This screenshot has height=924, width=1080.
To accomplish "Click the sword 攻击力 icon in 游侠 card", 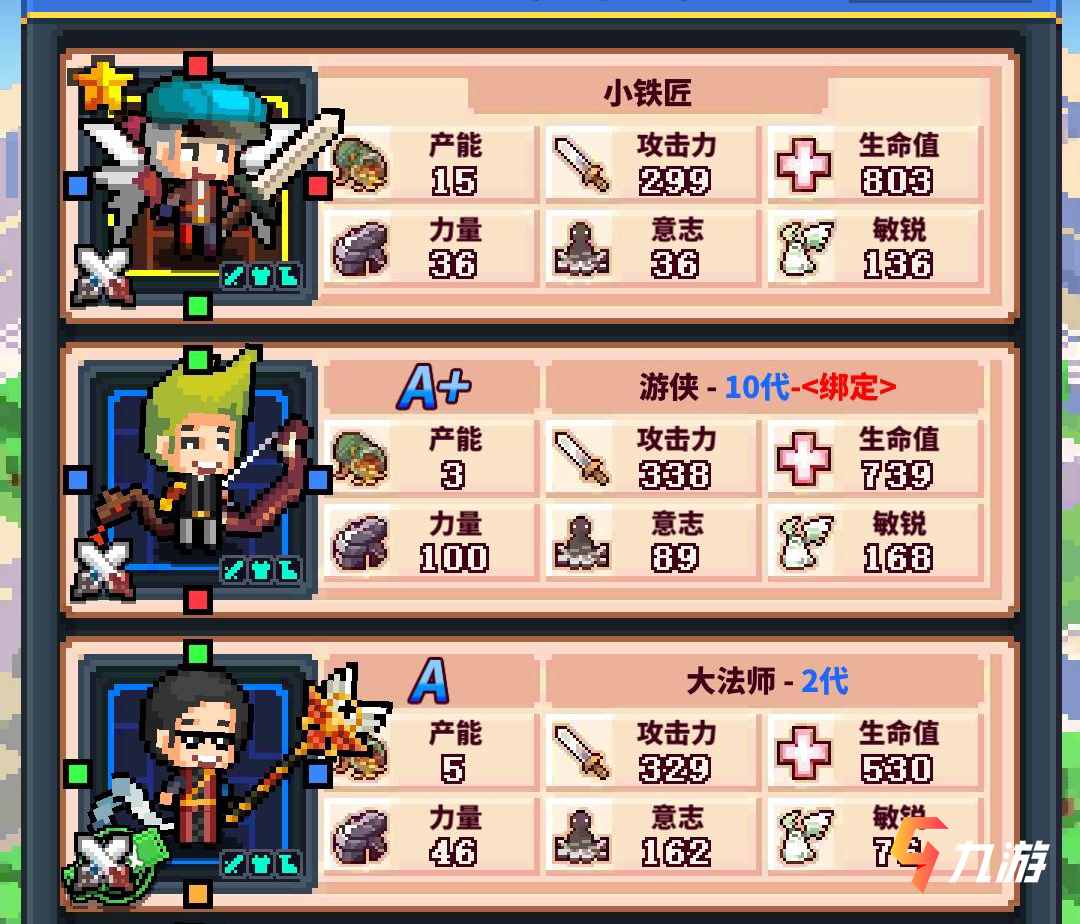I will click(582, 458).
